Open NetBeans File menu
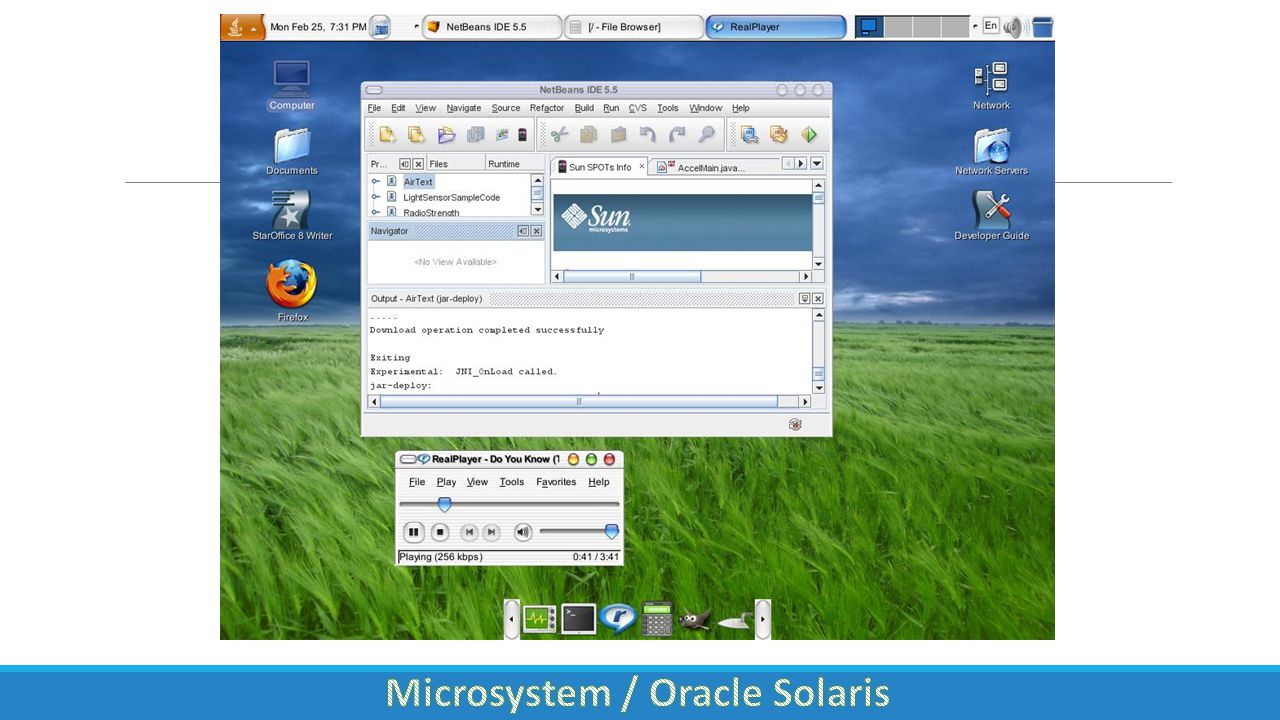1280x720 pixels. [x=374, y=108]
